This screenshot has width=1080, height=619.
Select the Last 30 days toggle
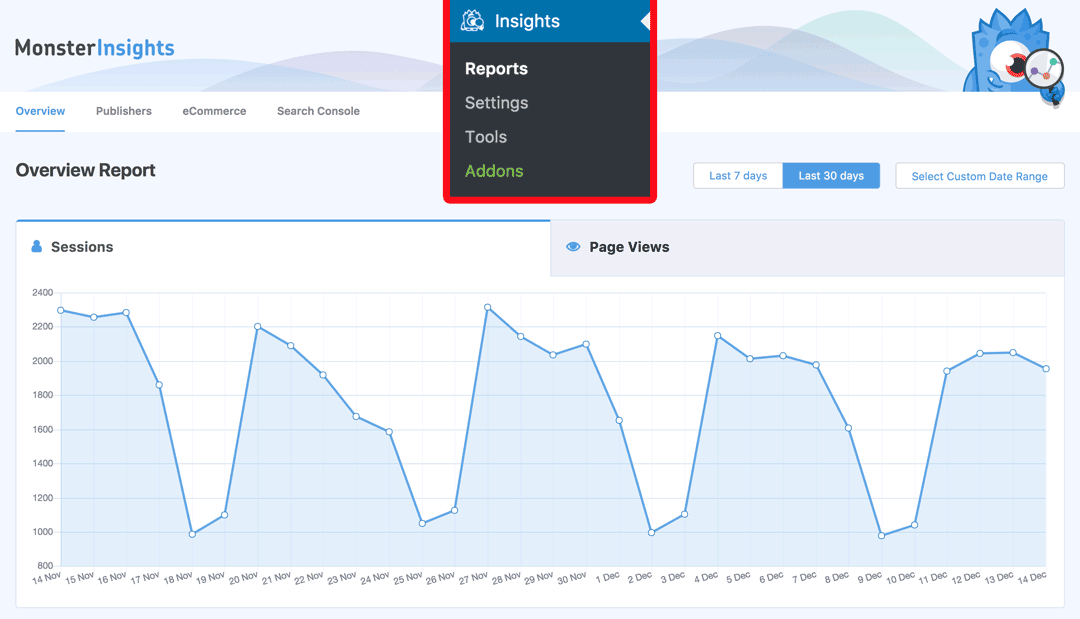[831, 175]
